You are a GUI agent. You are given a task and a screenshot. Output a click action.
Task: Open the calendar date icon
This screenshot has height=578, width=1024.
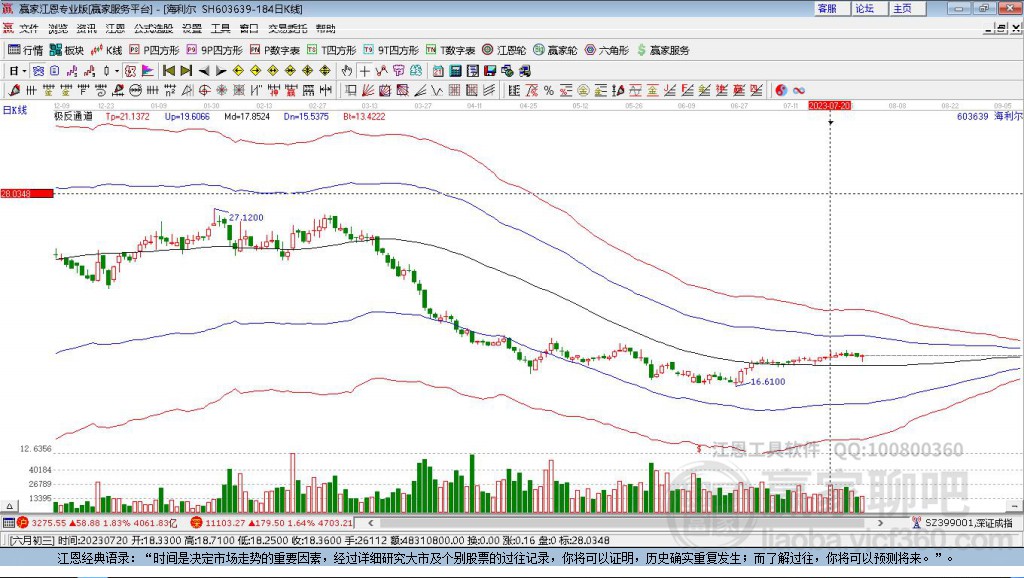[x=438, y=71]
